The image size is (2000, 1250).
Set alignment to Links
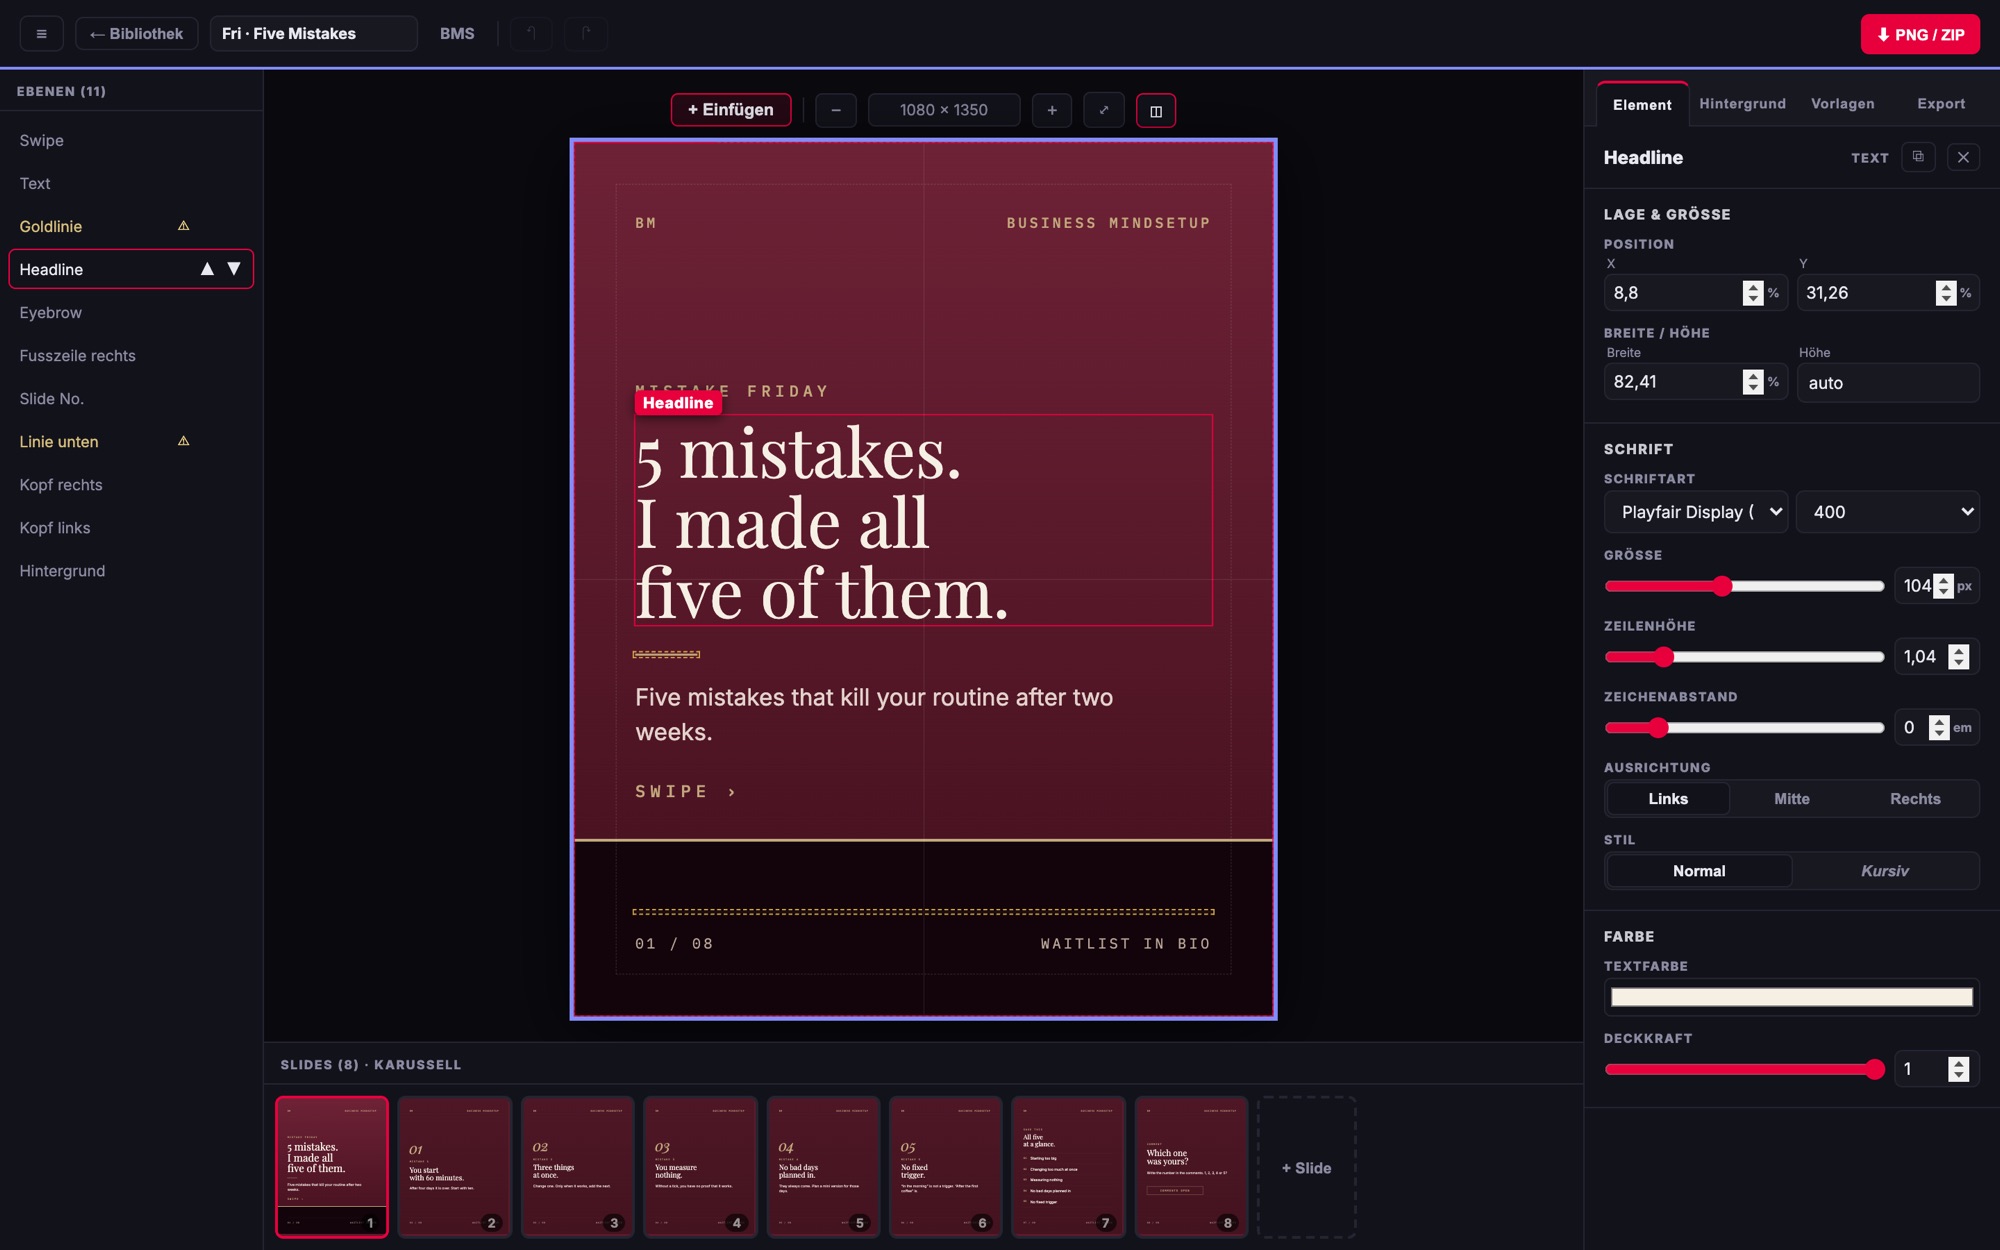pyautogui.click(x=1668, y=799)
